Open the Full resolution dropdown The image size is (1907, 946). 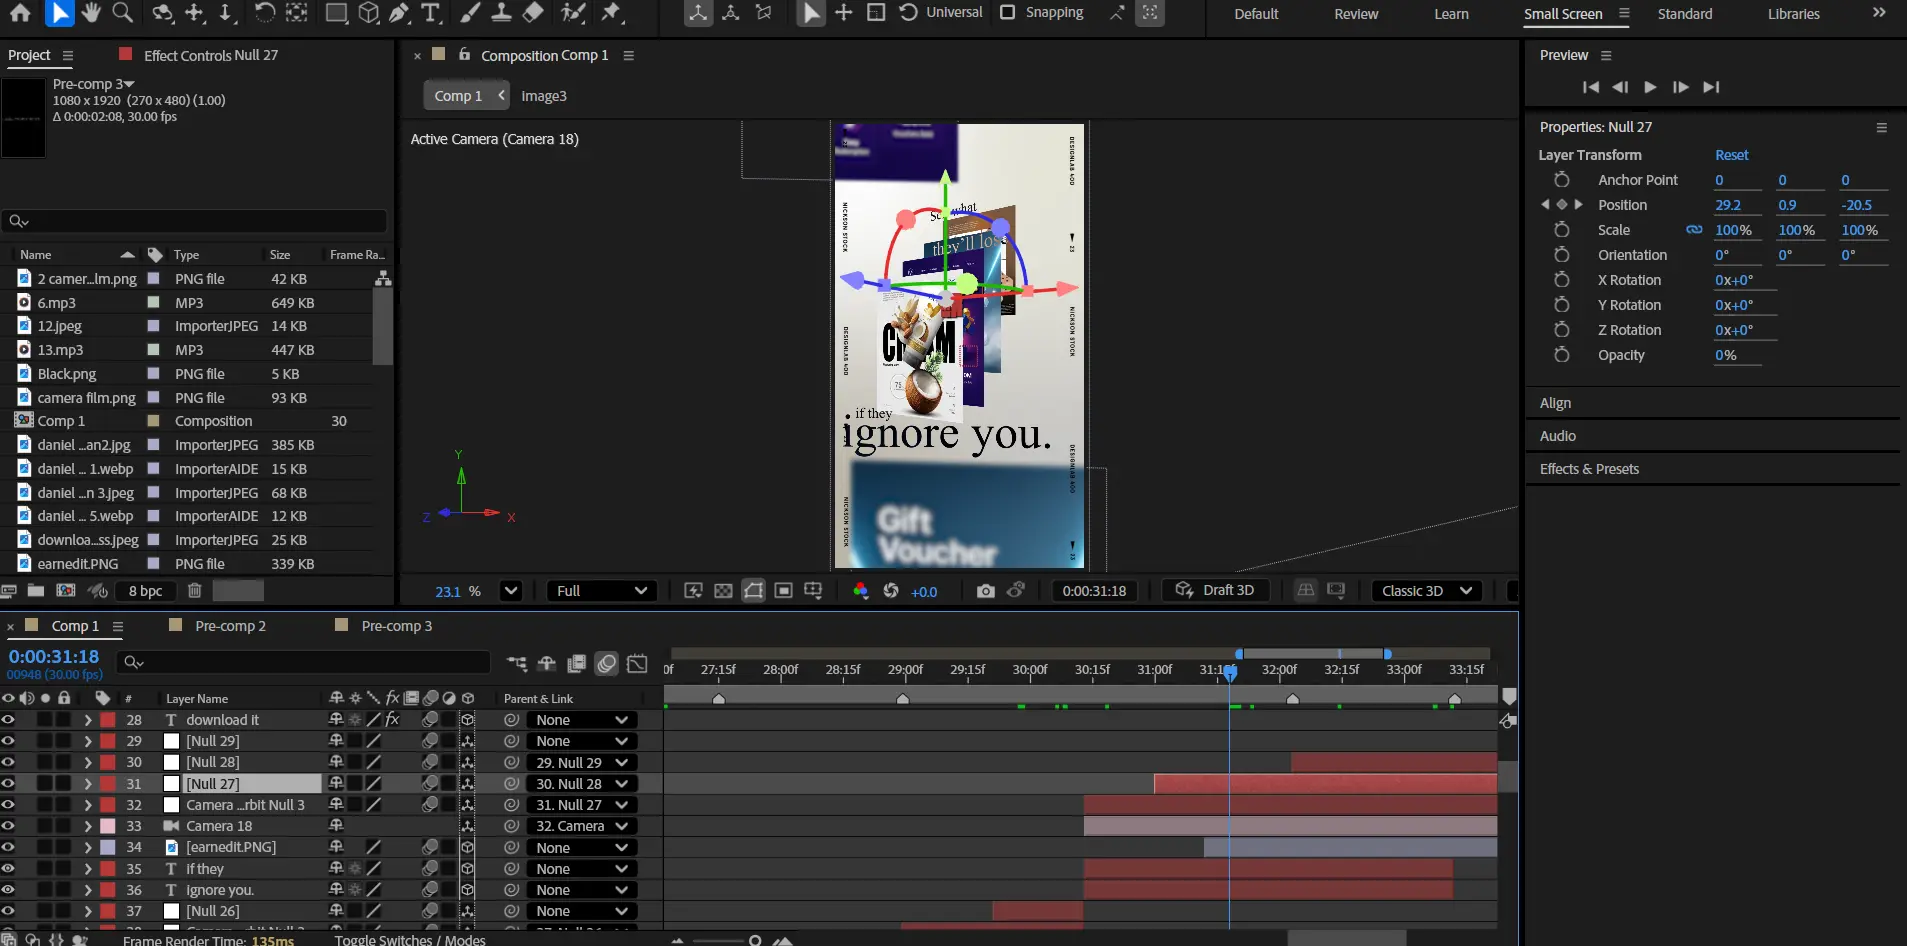(x=601, y=591)
